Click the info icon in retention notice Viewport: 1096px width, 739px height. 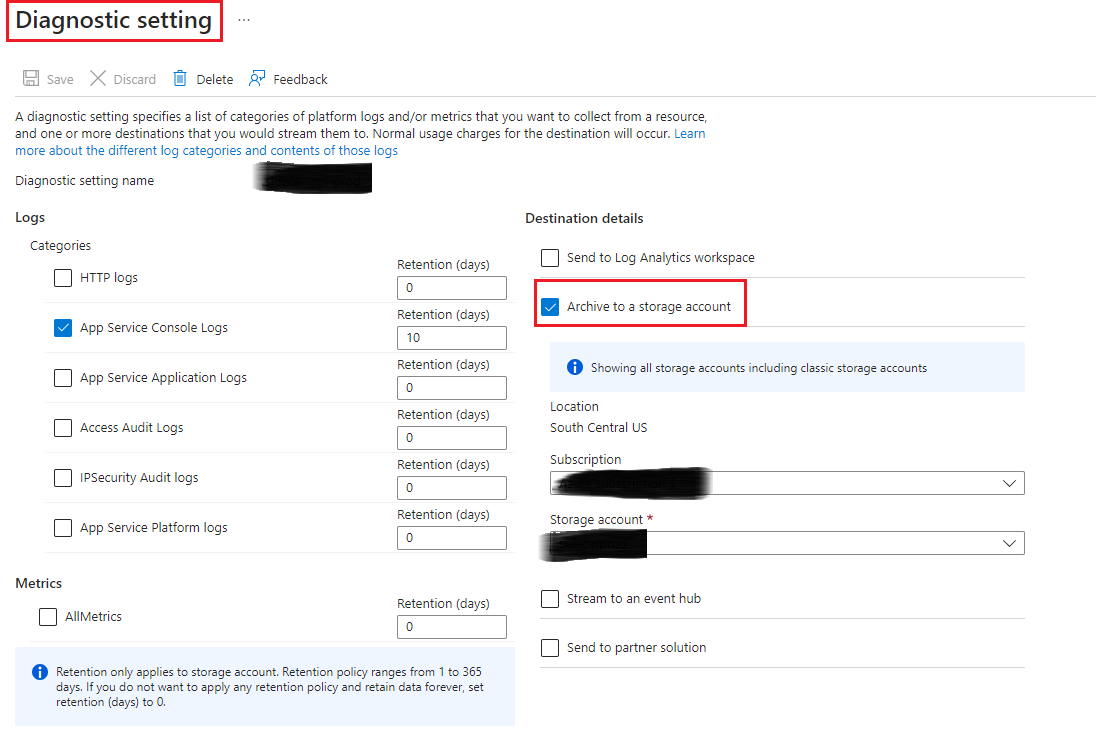(39, 672)
